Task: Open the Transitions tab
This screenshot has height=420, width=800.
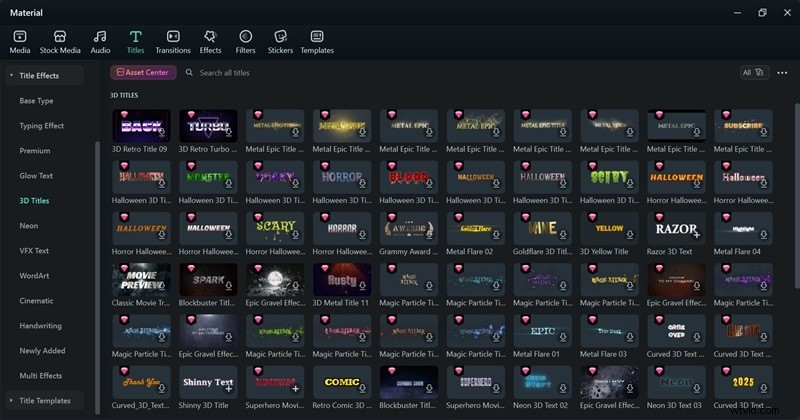Action: pos(173,42)
